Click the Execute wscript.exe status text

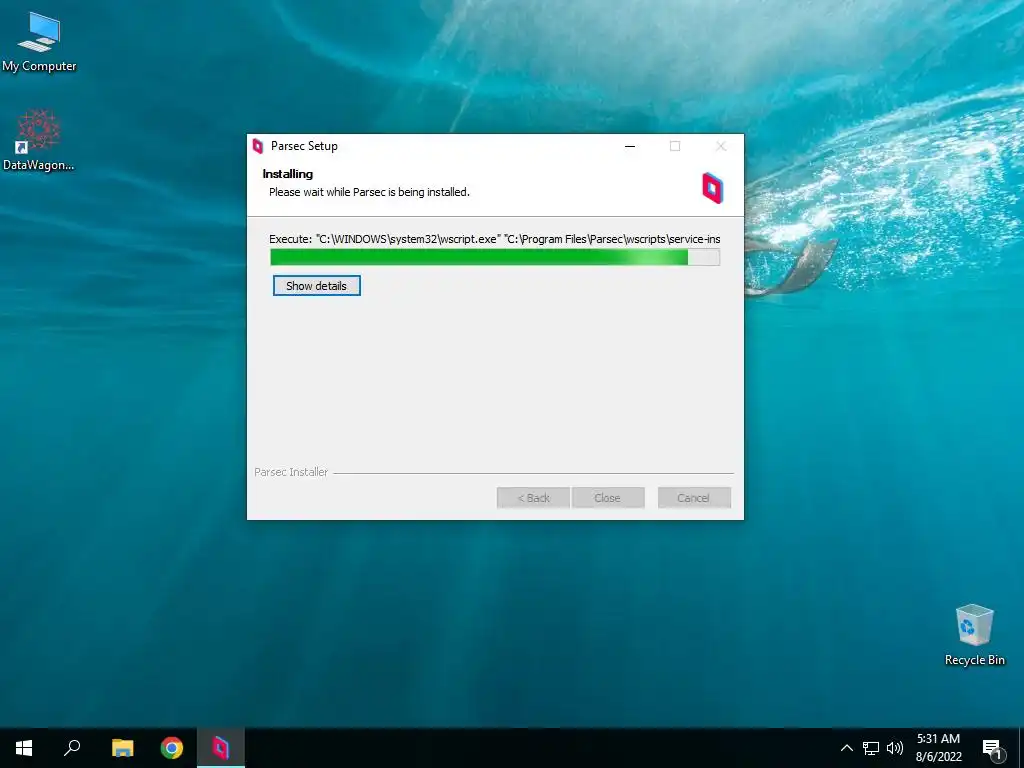point(494,239)
